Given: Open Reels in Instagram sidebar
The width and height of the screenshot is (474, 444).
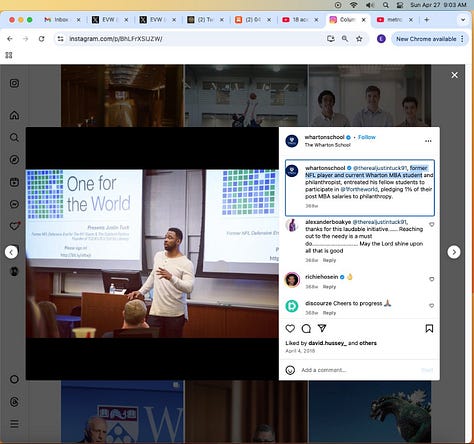Looking at the screenshot, I should pos(14,182).
